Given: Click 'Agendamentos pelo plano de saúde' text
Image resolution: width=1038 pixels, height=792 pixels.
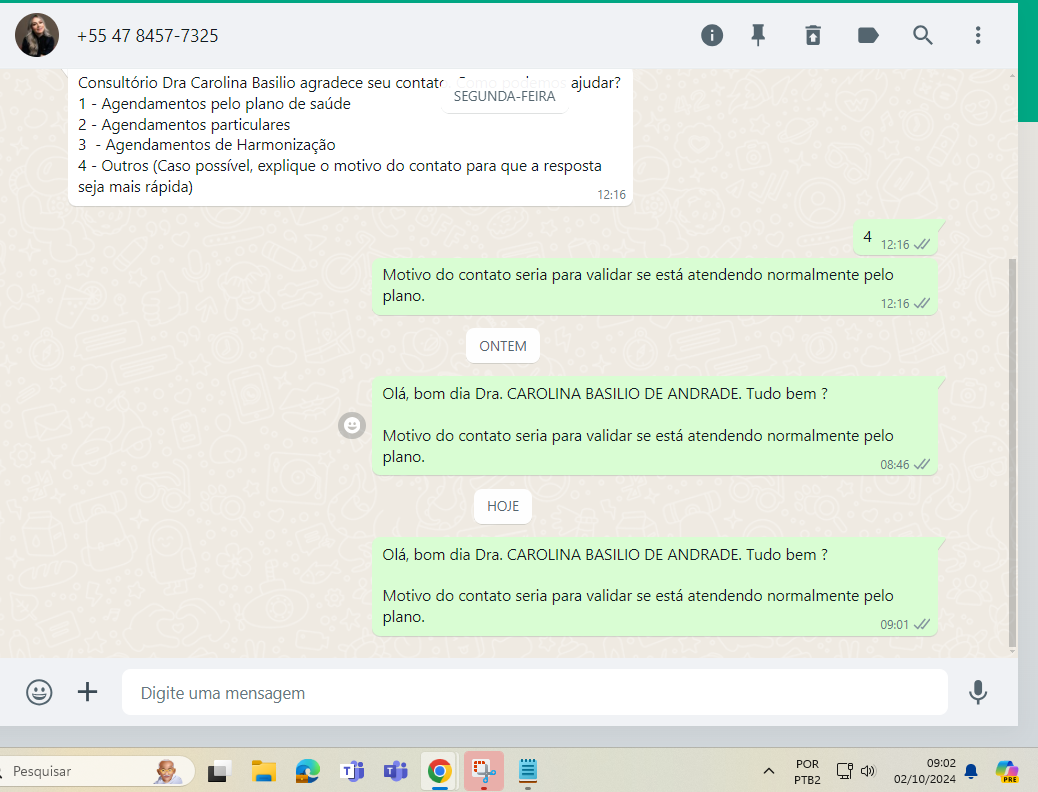Looking at the screenshot, I should tap(226, 104).
